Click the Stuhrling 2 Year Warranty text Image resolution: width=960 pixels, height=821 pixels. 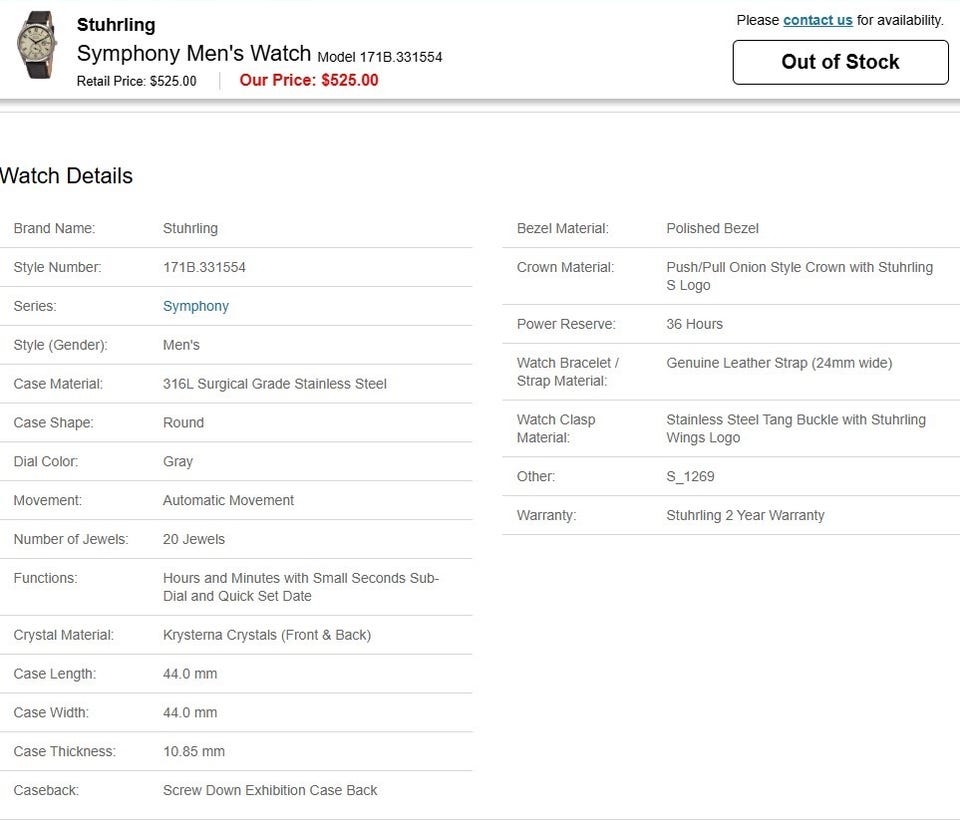pos(745,515)
